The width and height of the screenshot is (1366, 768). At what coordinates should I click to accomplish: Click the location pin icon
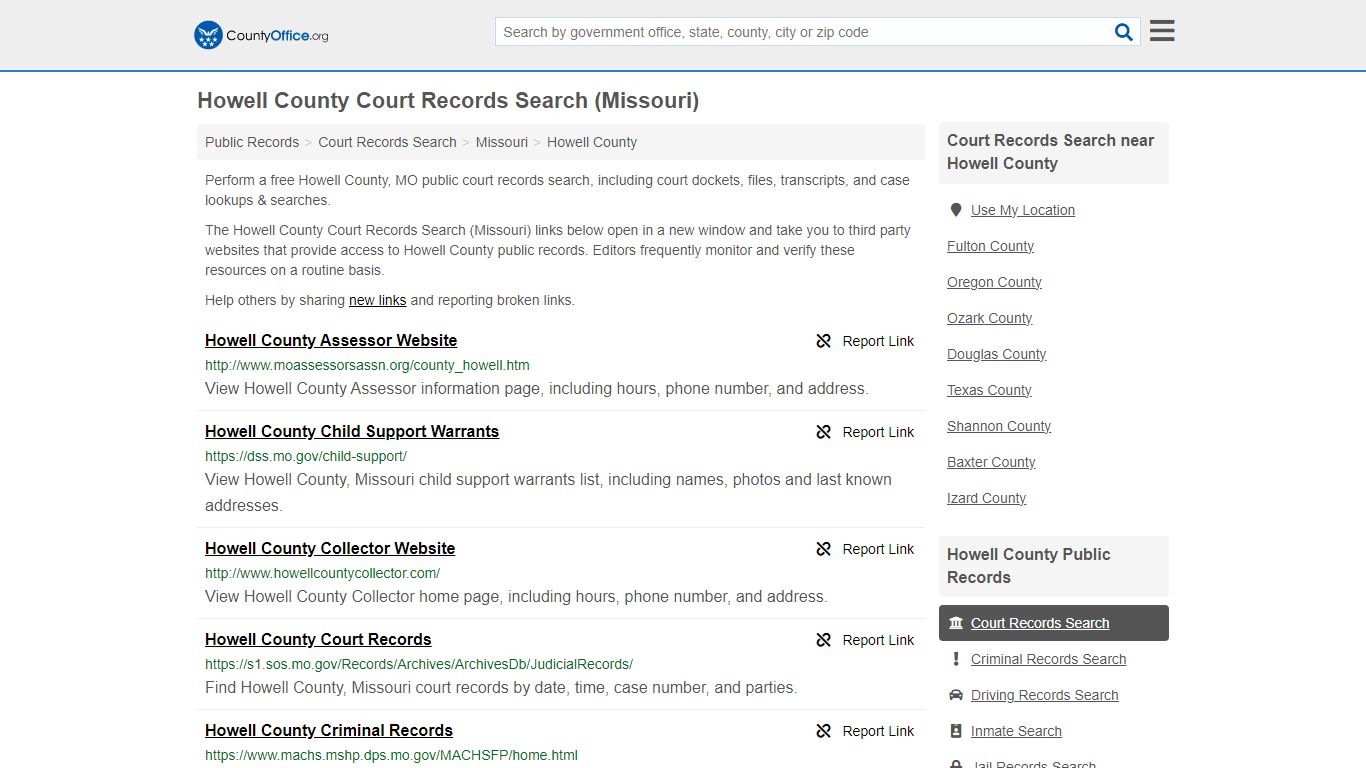point(956,210)
